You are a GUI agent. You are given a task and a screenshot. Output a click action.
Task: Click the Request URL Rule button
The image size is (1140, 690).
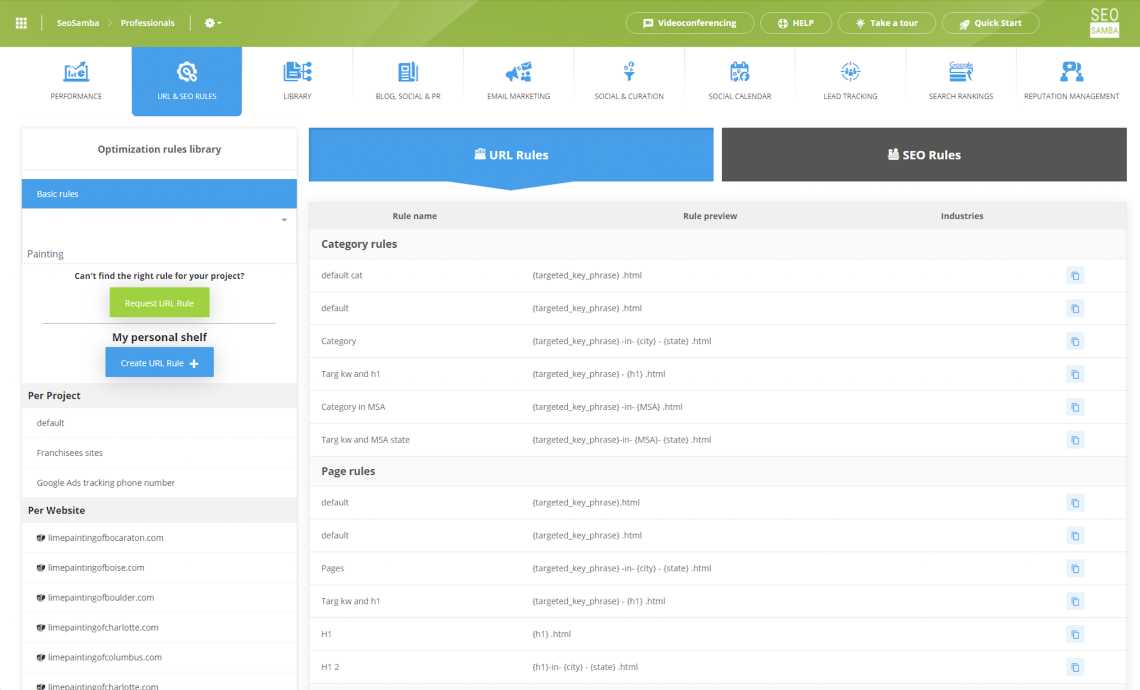tap(159, 302)
